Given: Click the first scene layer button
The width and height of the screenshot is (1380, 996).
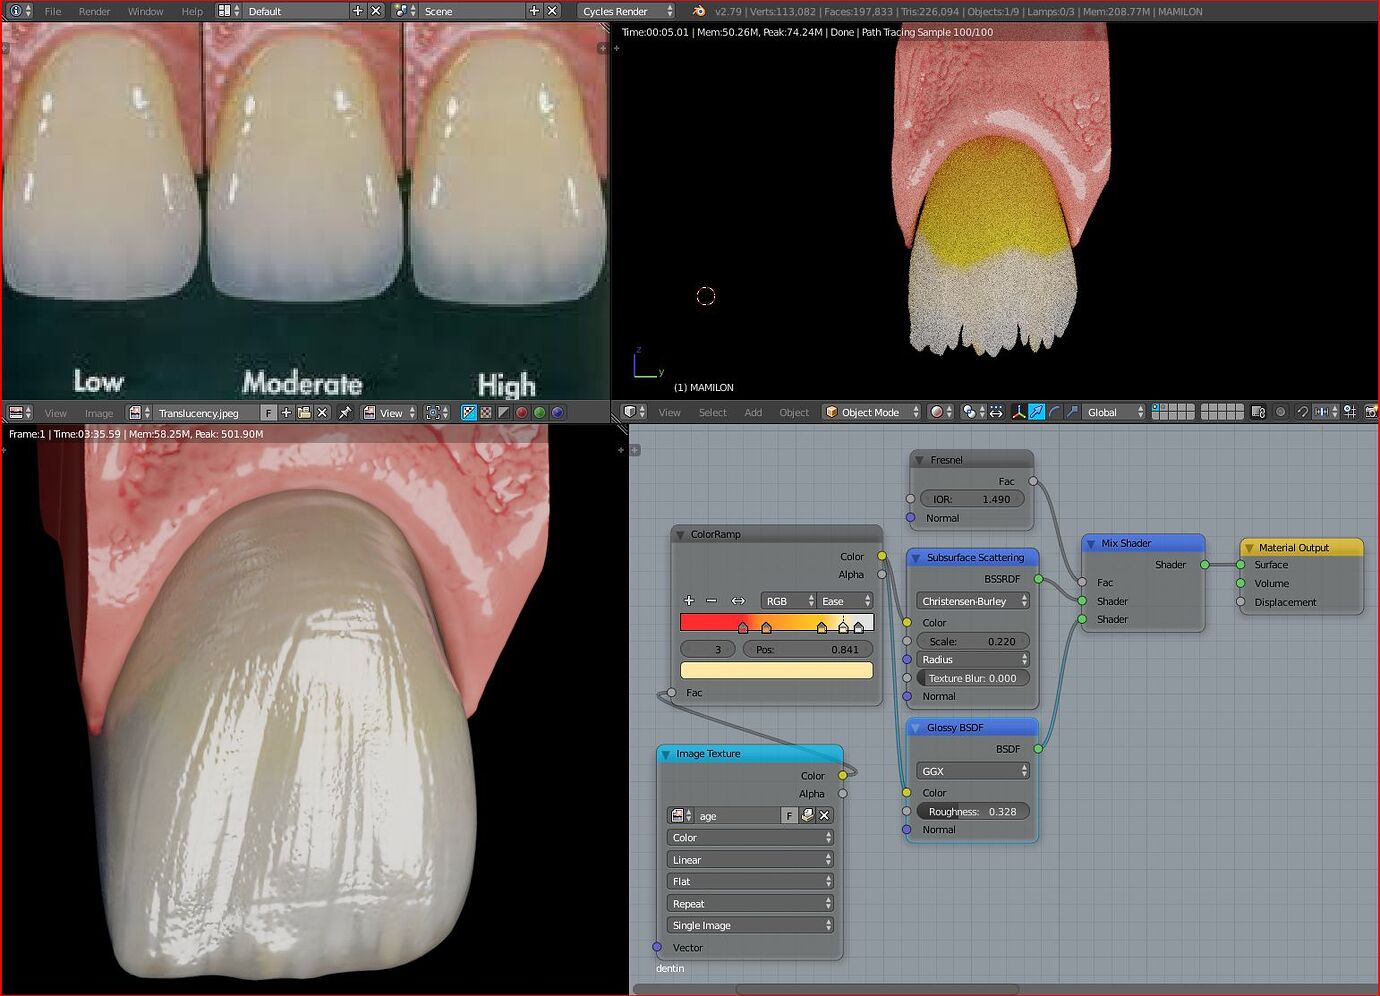Looking at the screenshot, I should [1156, 408].
